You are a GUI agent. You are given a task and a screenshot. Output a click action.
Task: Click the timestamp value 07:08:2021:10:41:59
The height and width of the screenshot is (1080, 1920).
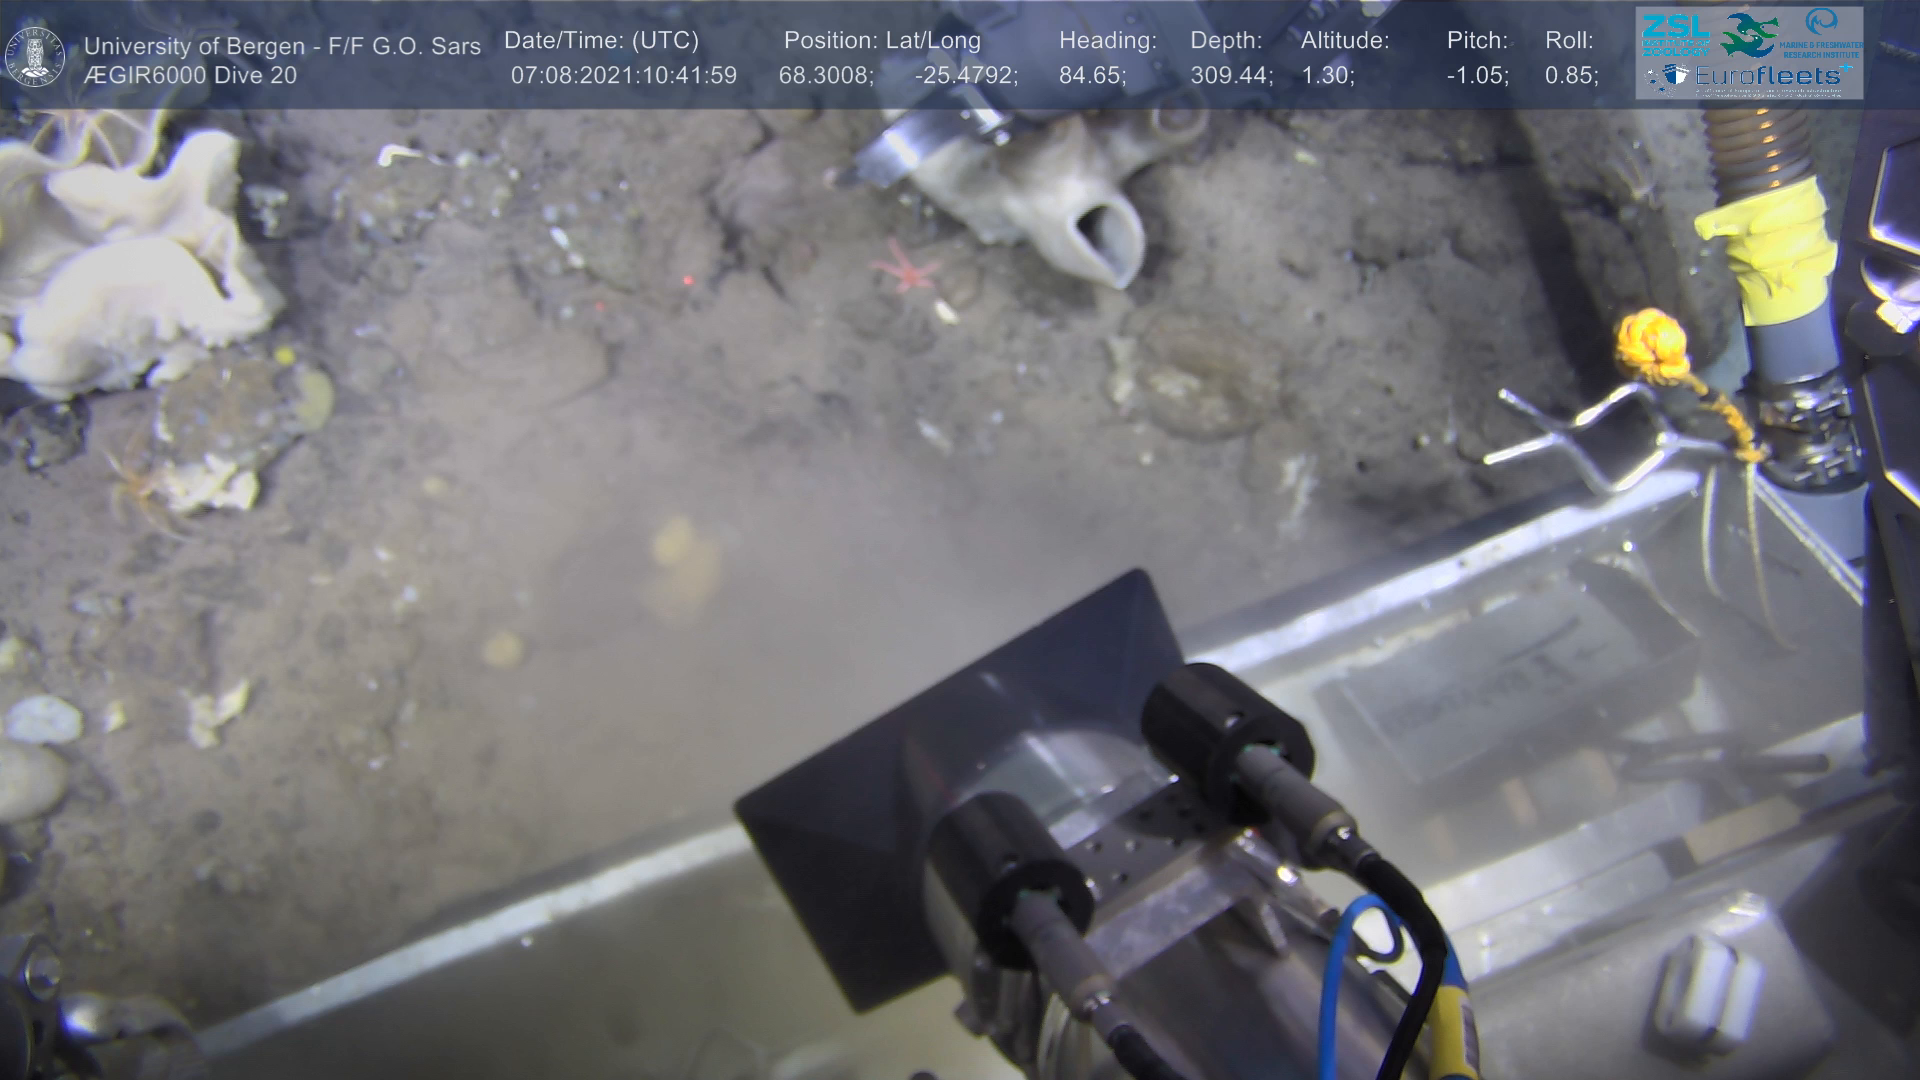pos(623,76)
